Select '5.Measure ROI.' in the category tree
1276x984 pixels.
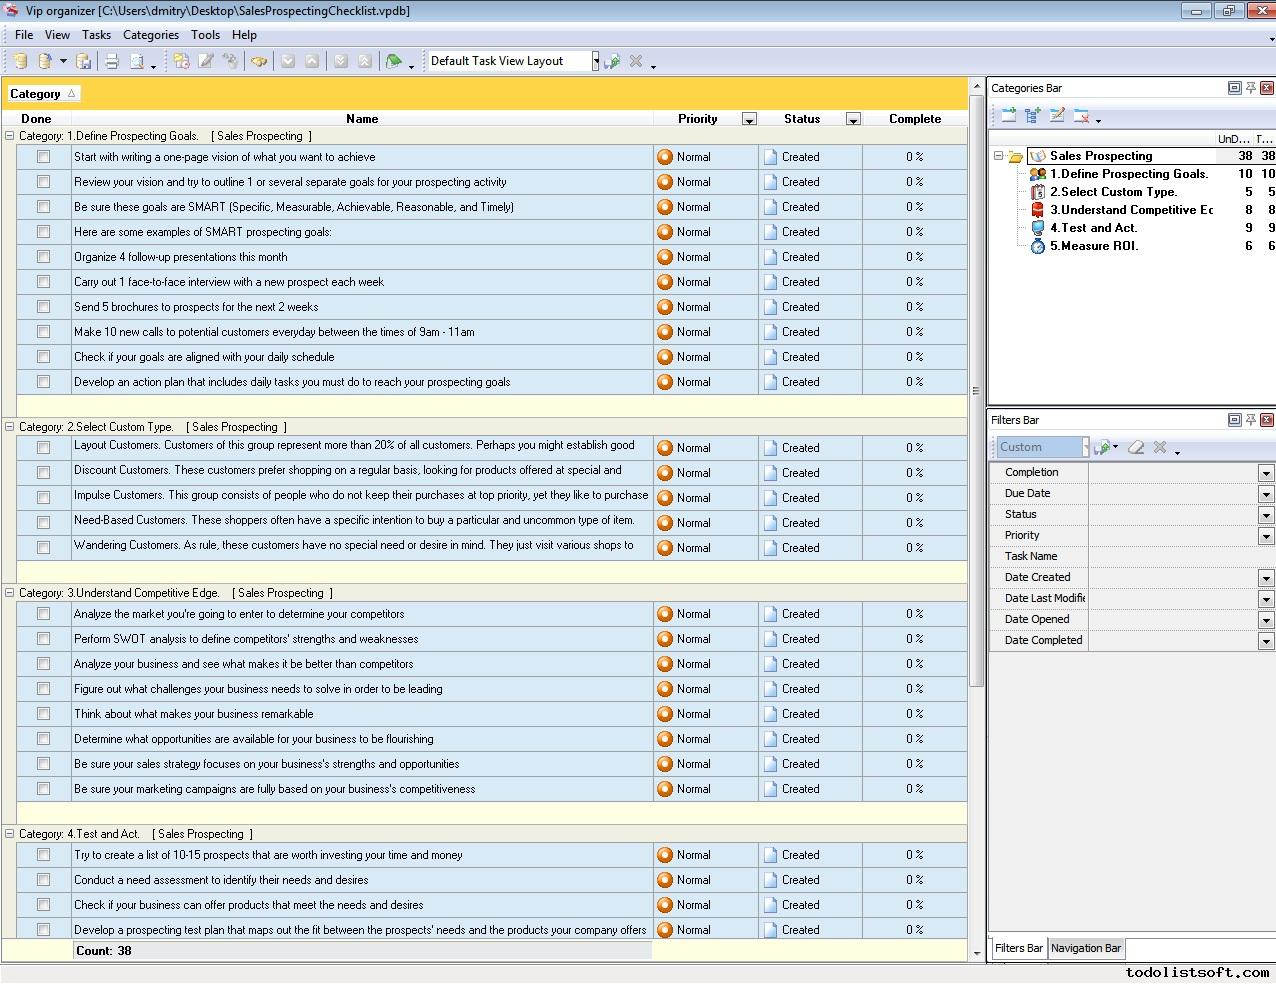(1093, 246)
